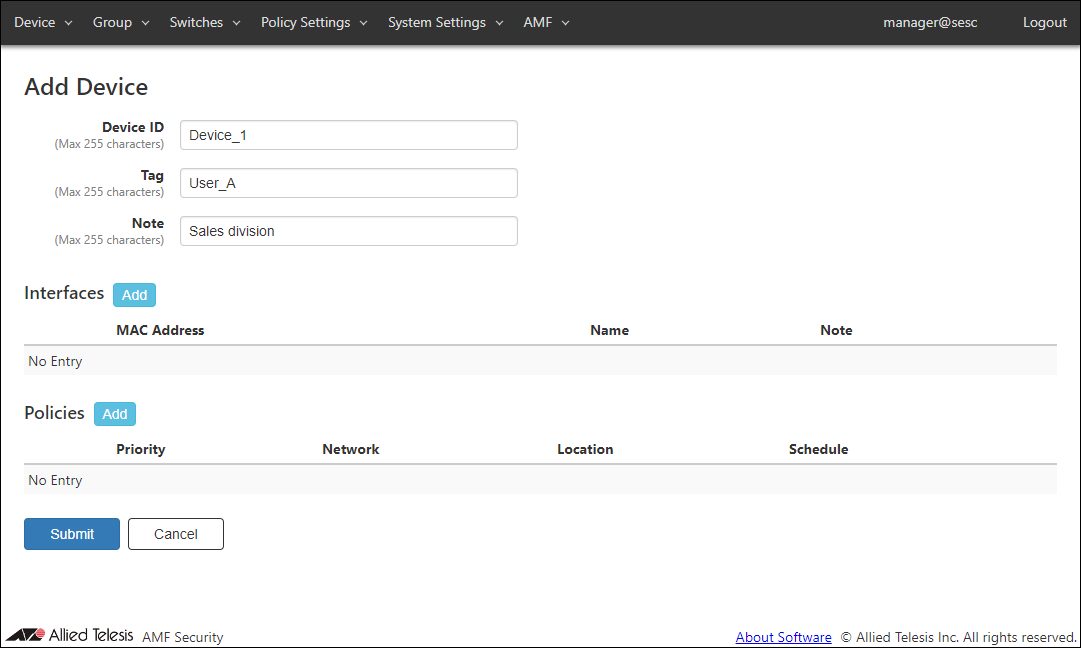Log out using the Logout link
This screenshot has height=648, width=1081.
[1044, 22]
